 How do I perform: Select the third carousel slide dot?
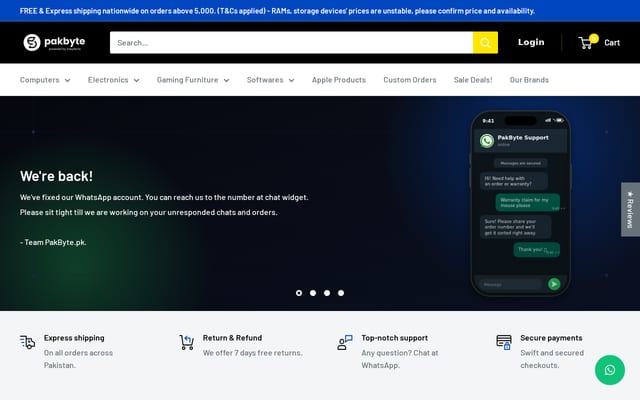[x=327, y=293]
